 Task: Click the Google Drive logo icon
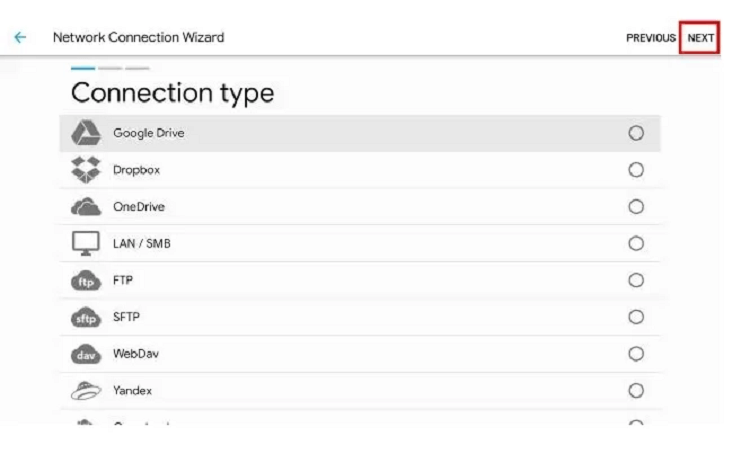(86, 133)
